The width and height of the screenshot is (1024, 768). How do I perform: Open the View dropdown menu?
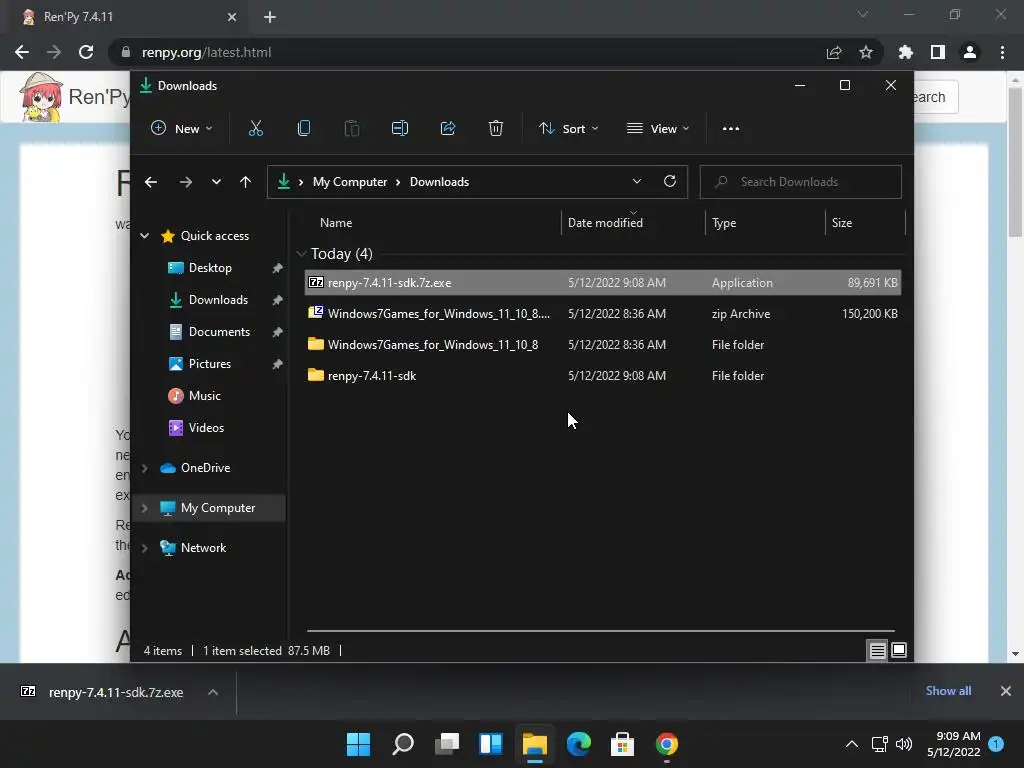point(658,129)
